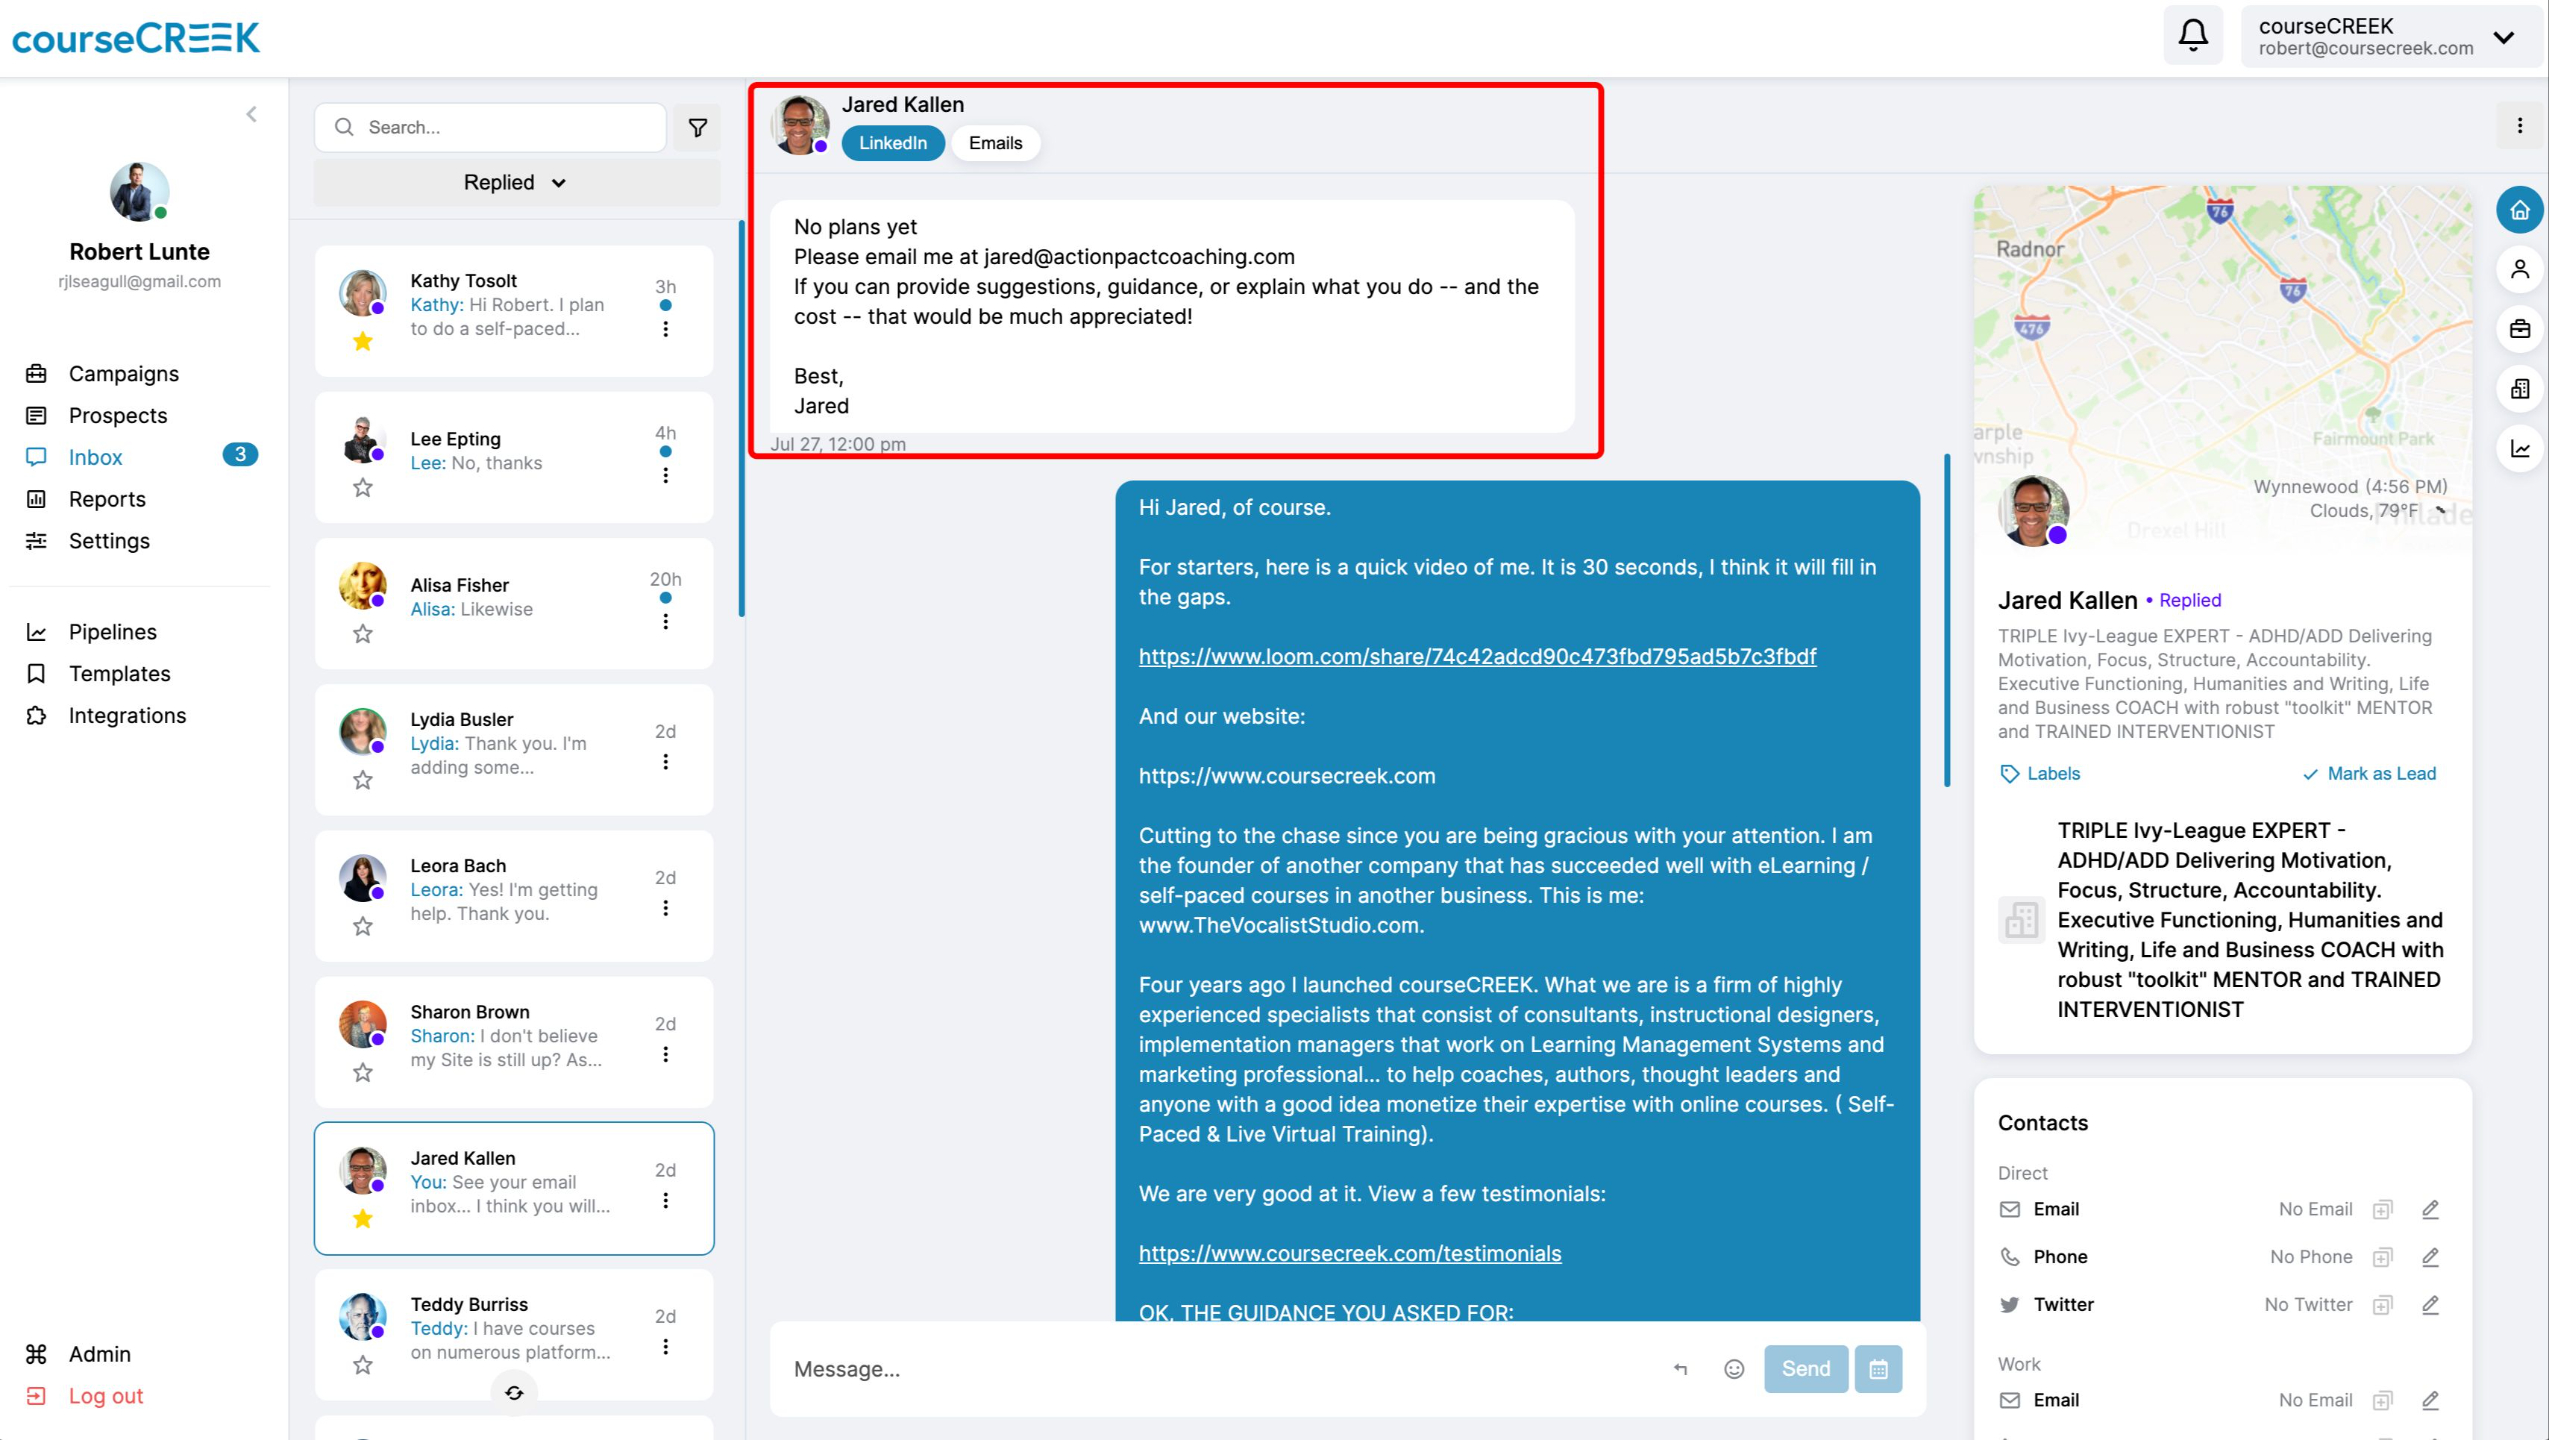The height and width of the screenshot is (1440, 2549).
Task: Open the home panel icon on right rail
Action: click(x=2519, y=210)
